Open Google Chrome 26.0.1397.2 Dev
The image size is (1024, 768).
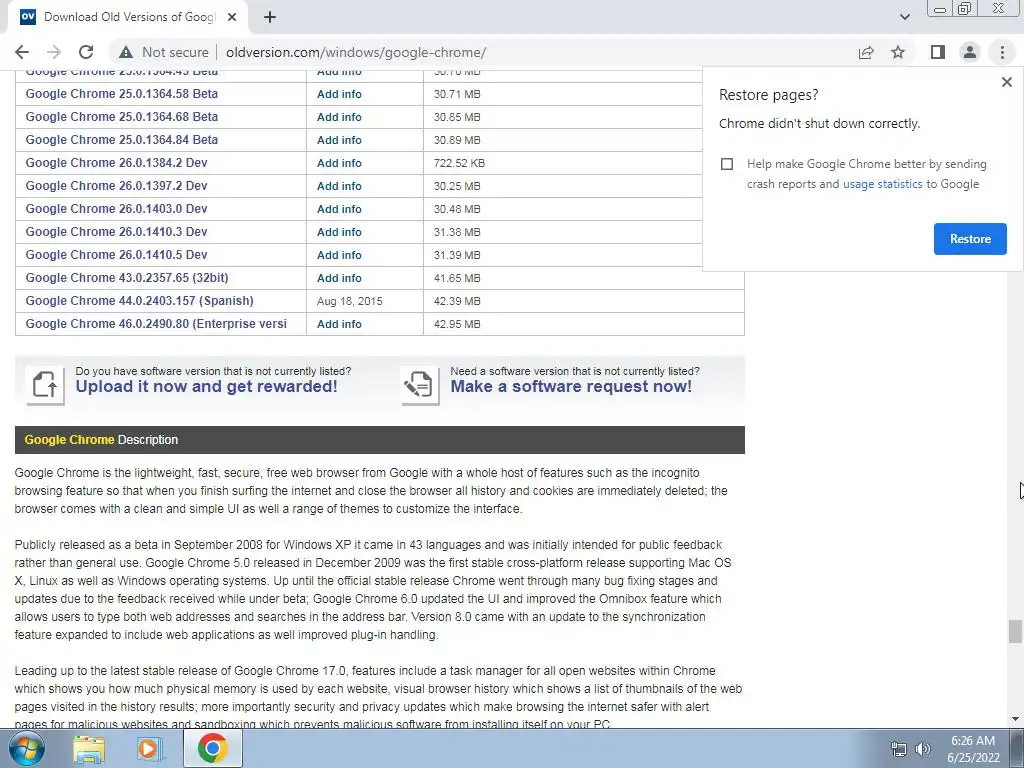tap(116, 186)
